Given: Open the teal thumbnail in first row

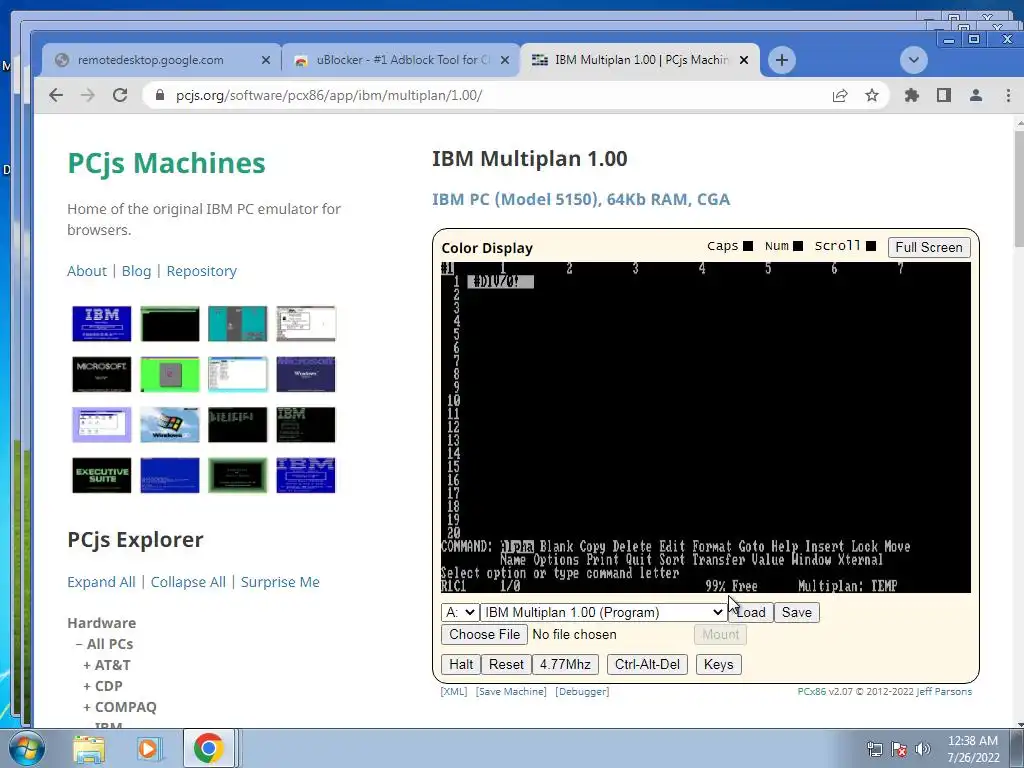Looking at the screenshot, I should (238, 323).
